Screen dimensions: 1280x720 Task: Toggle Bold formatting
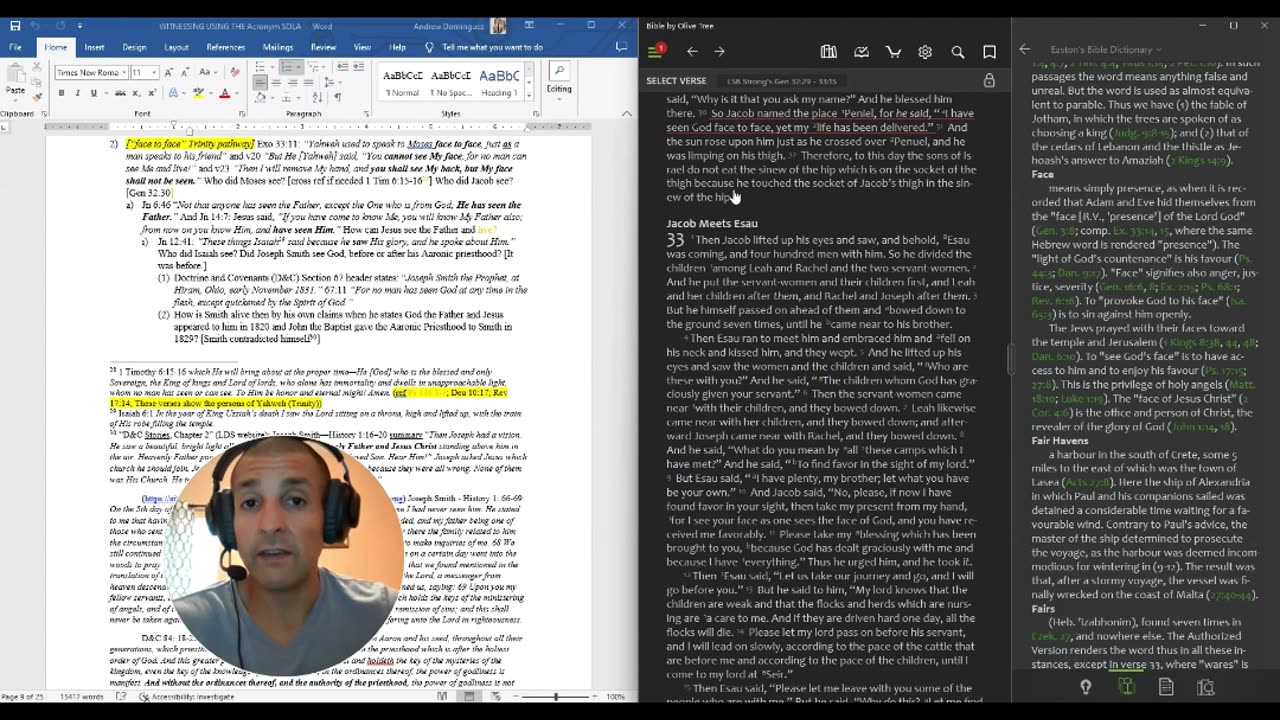(x=62, y=93)
